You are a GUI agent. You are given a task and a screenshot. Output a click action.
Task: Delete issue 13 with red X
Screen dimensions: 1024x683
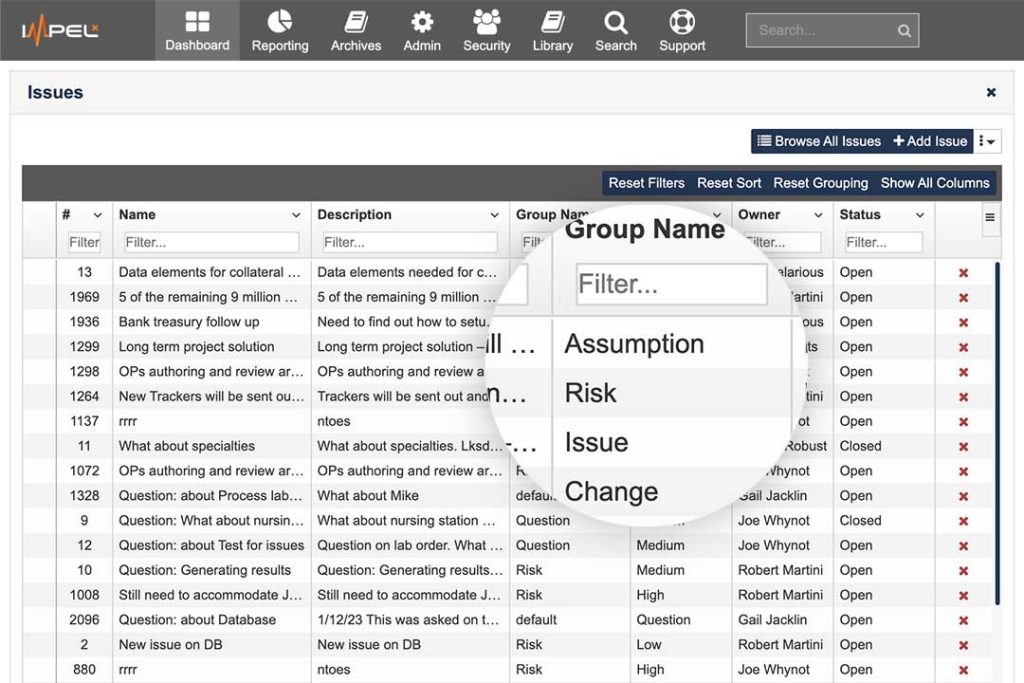pos(964,273)
